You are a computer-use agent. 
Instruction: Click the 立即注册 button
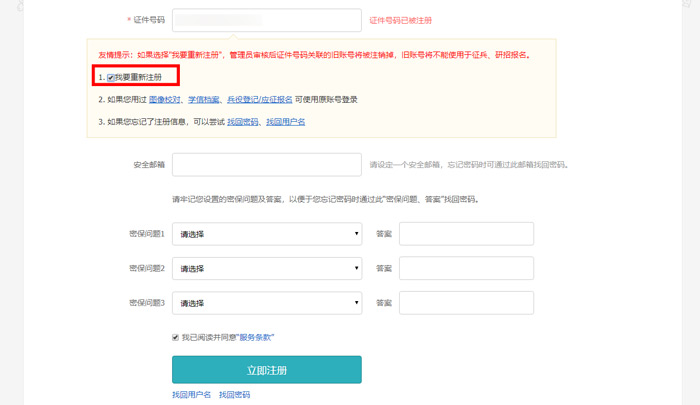[267, 370]
